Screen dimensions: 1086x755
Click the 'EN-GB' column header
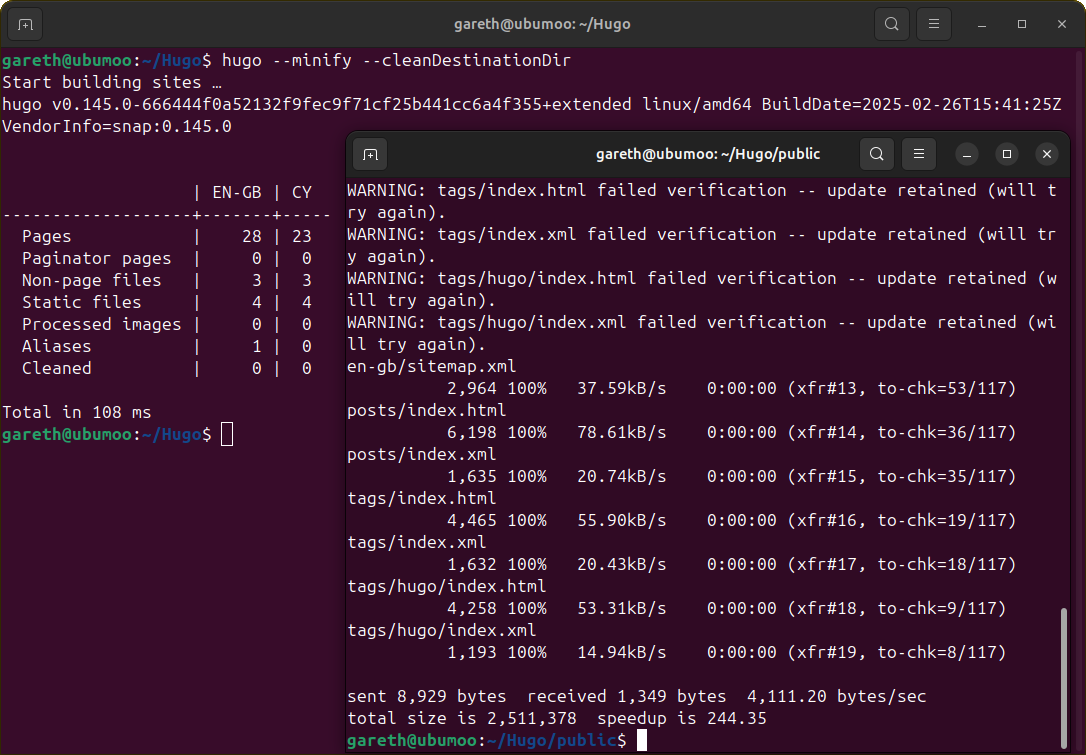click(x=237, y=193)
